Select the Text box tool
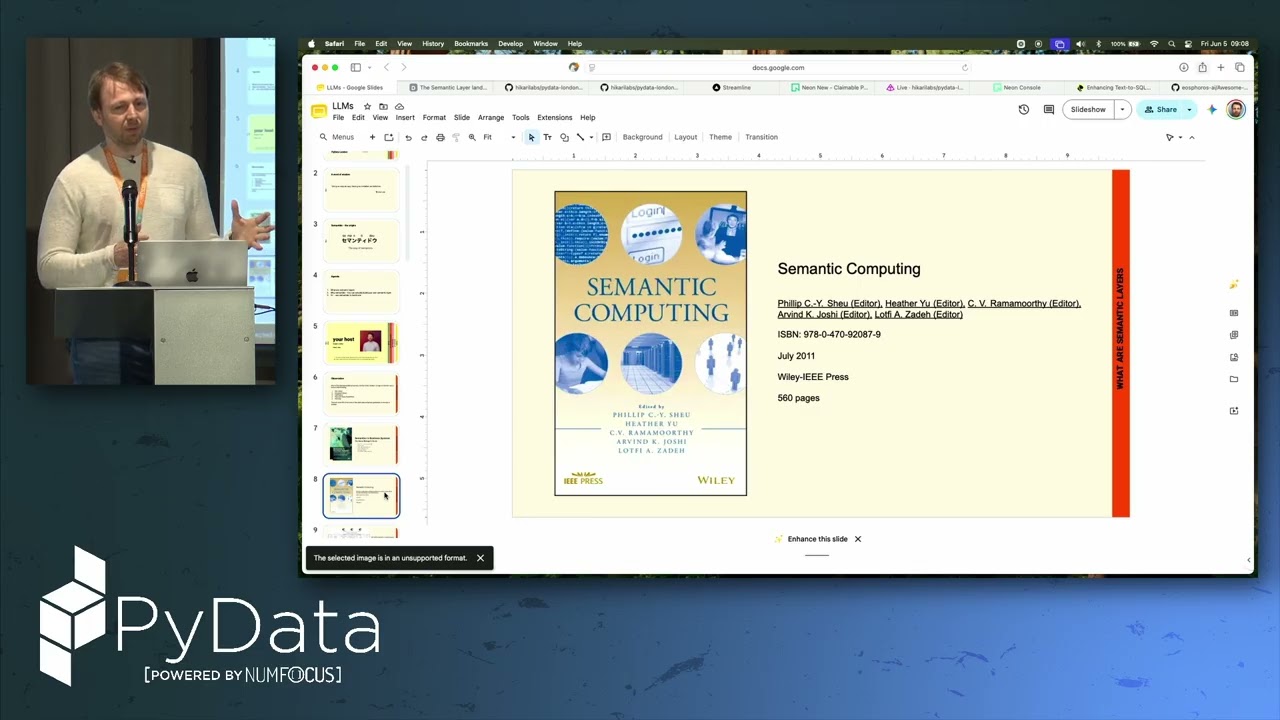 tap(547, 137)
